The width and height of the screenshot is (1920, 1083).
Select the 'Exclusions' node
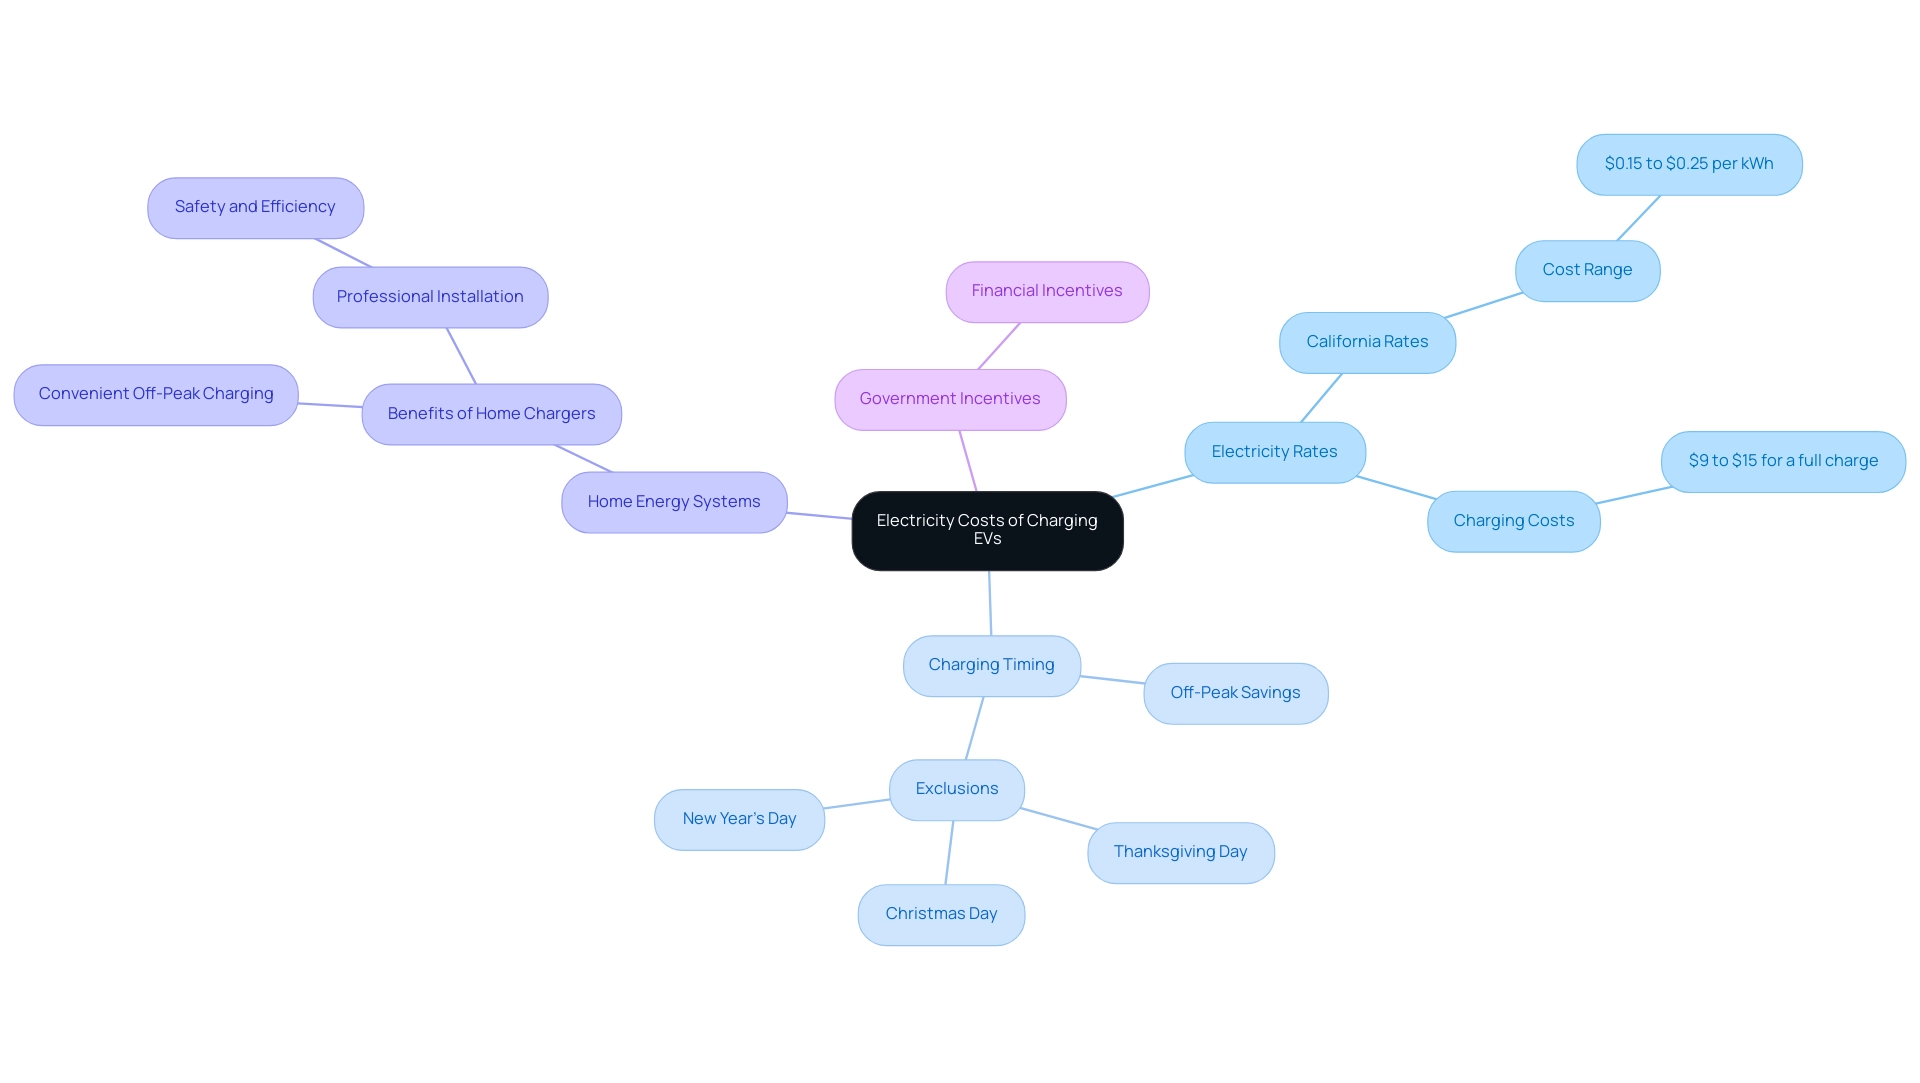click(956, 789)
